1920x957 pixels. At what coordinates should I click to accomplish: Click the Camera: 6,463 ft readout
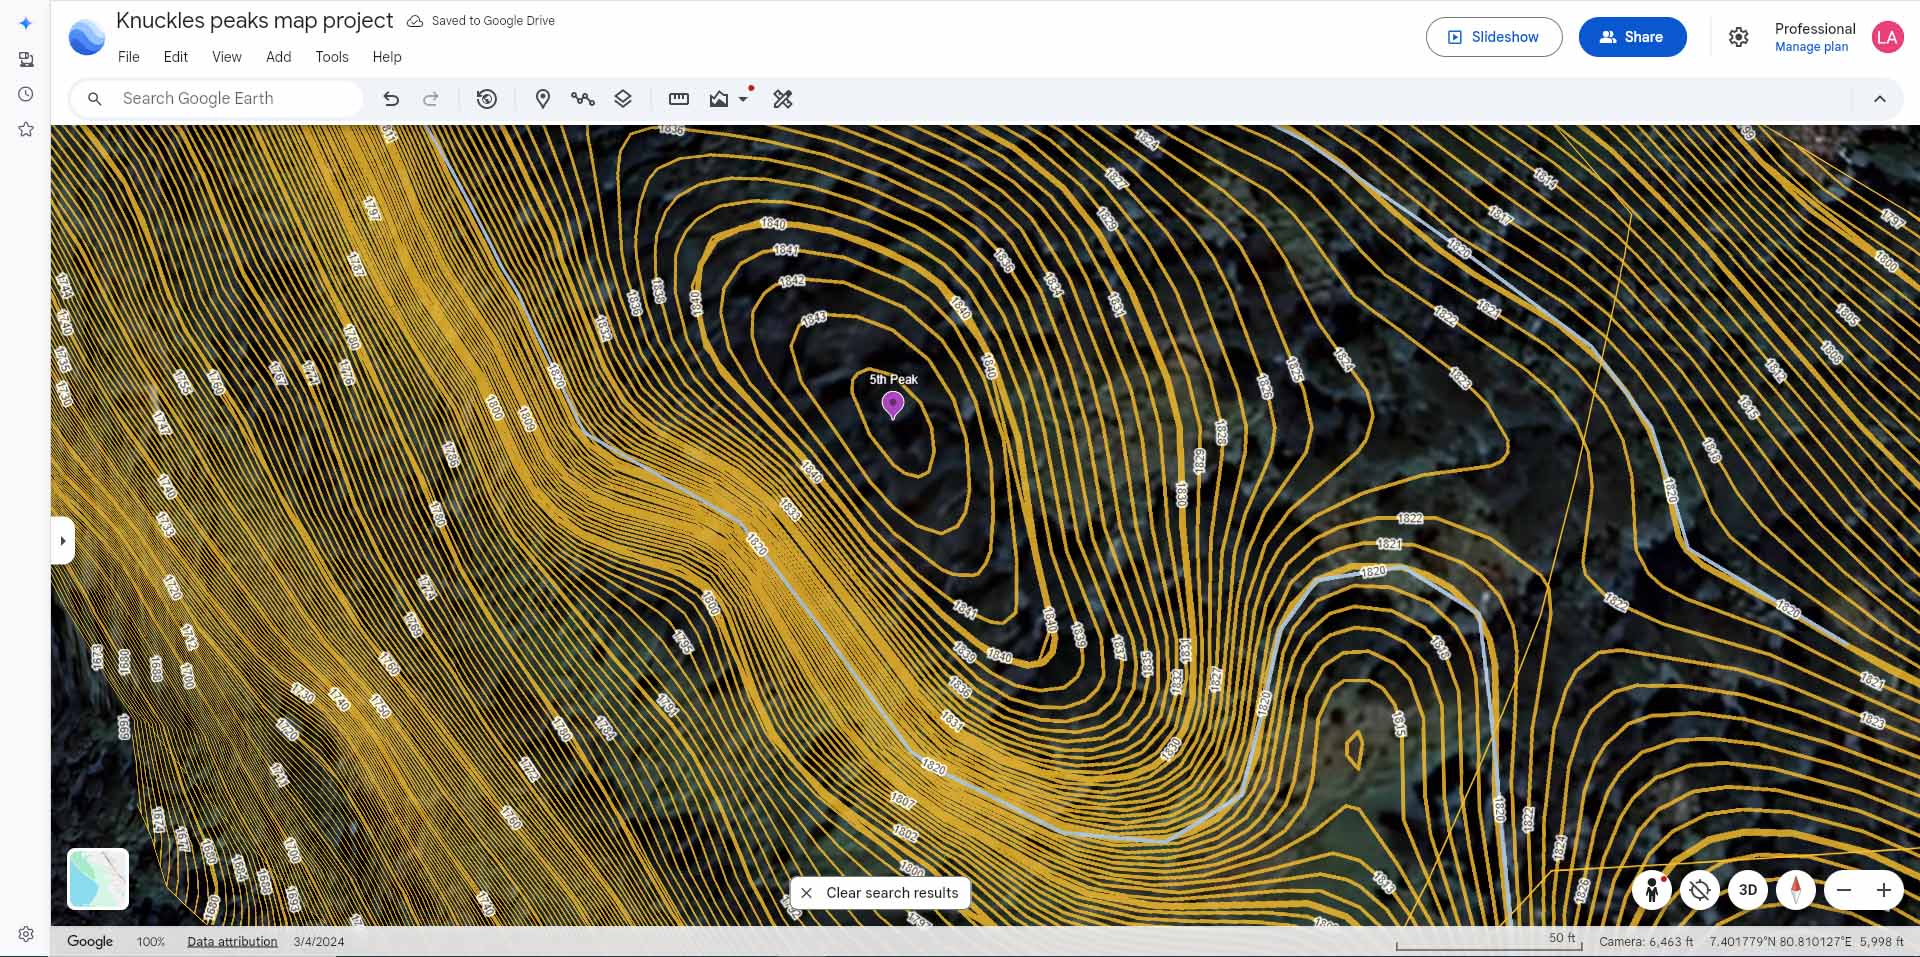[x=1646, y=942]
